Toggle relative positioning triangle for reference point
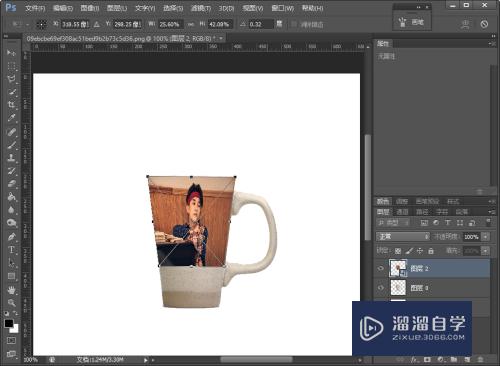The height and width of the screenshot is (366, 500). click(97, 24)
